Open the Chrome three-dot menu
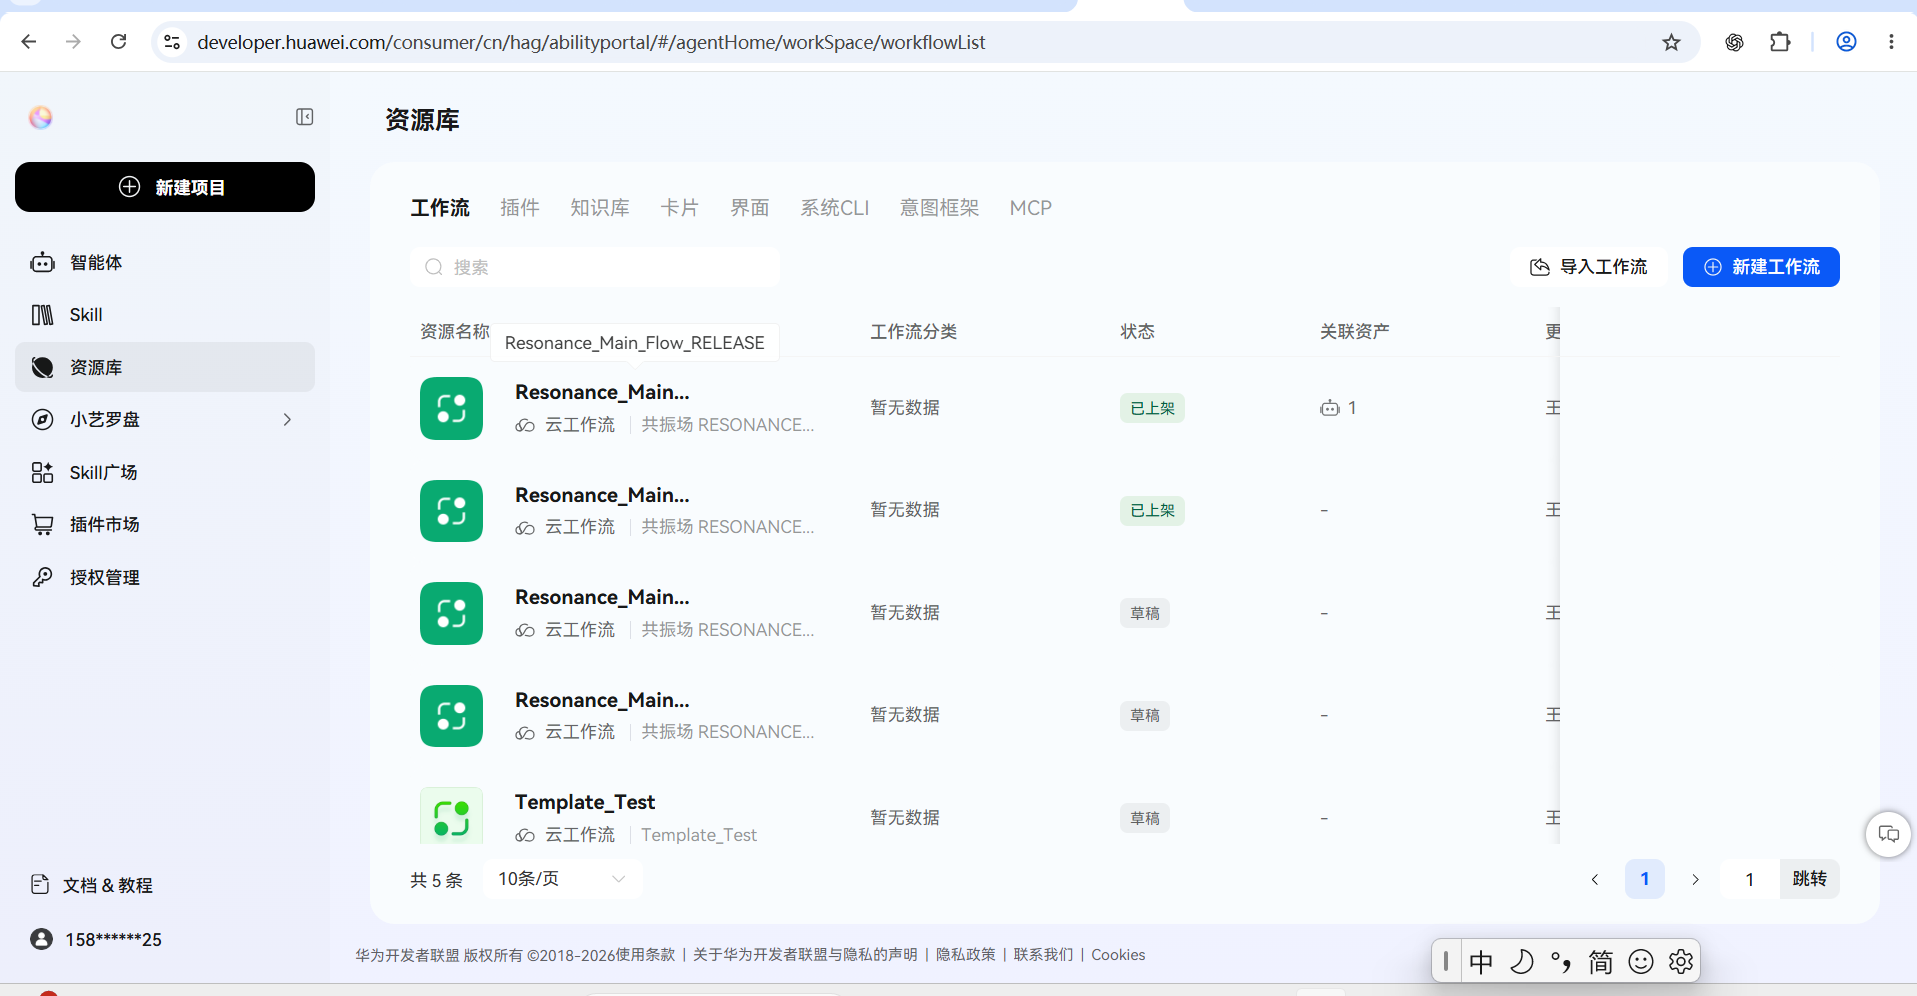The image size is (1917, 996). (x=1891, y=42)
